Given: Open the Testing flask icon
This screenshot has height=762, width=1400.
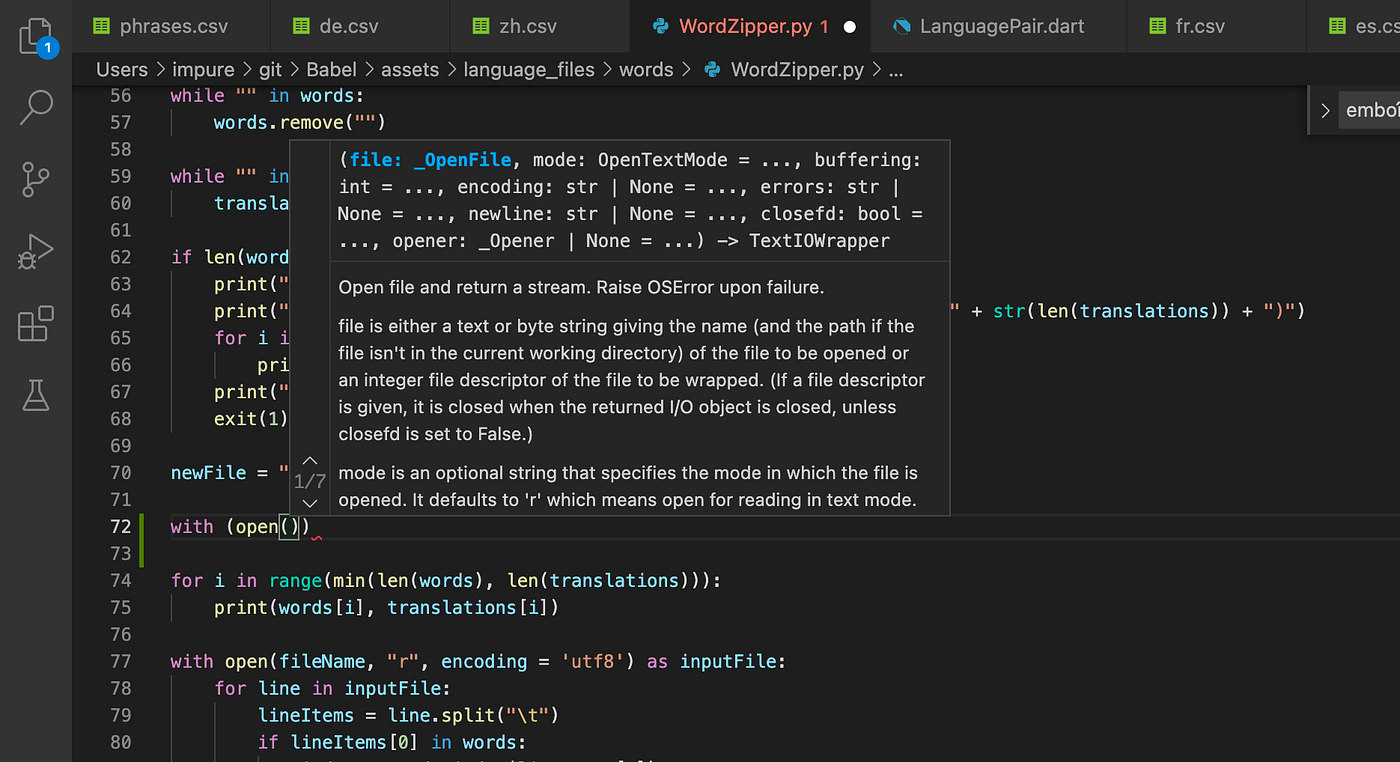Looking at the screenshot, I should [36, 396].
